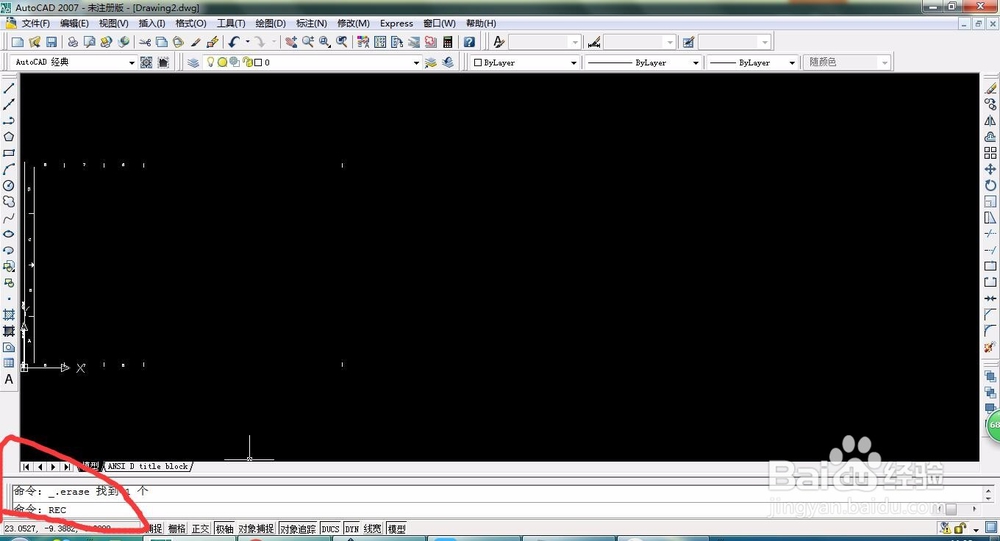The width and height of the screenshot is (1000, 541).
Task: Select the Rectangle draw tool
Action: (x=9, y=153)
